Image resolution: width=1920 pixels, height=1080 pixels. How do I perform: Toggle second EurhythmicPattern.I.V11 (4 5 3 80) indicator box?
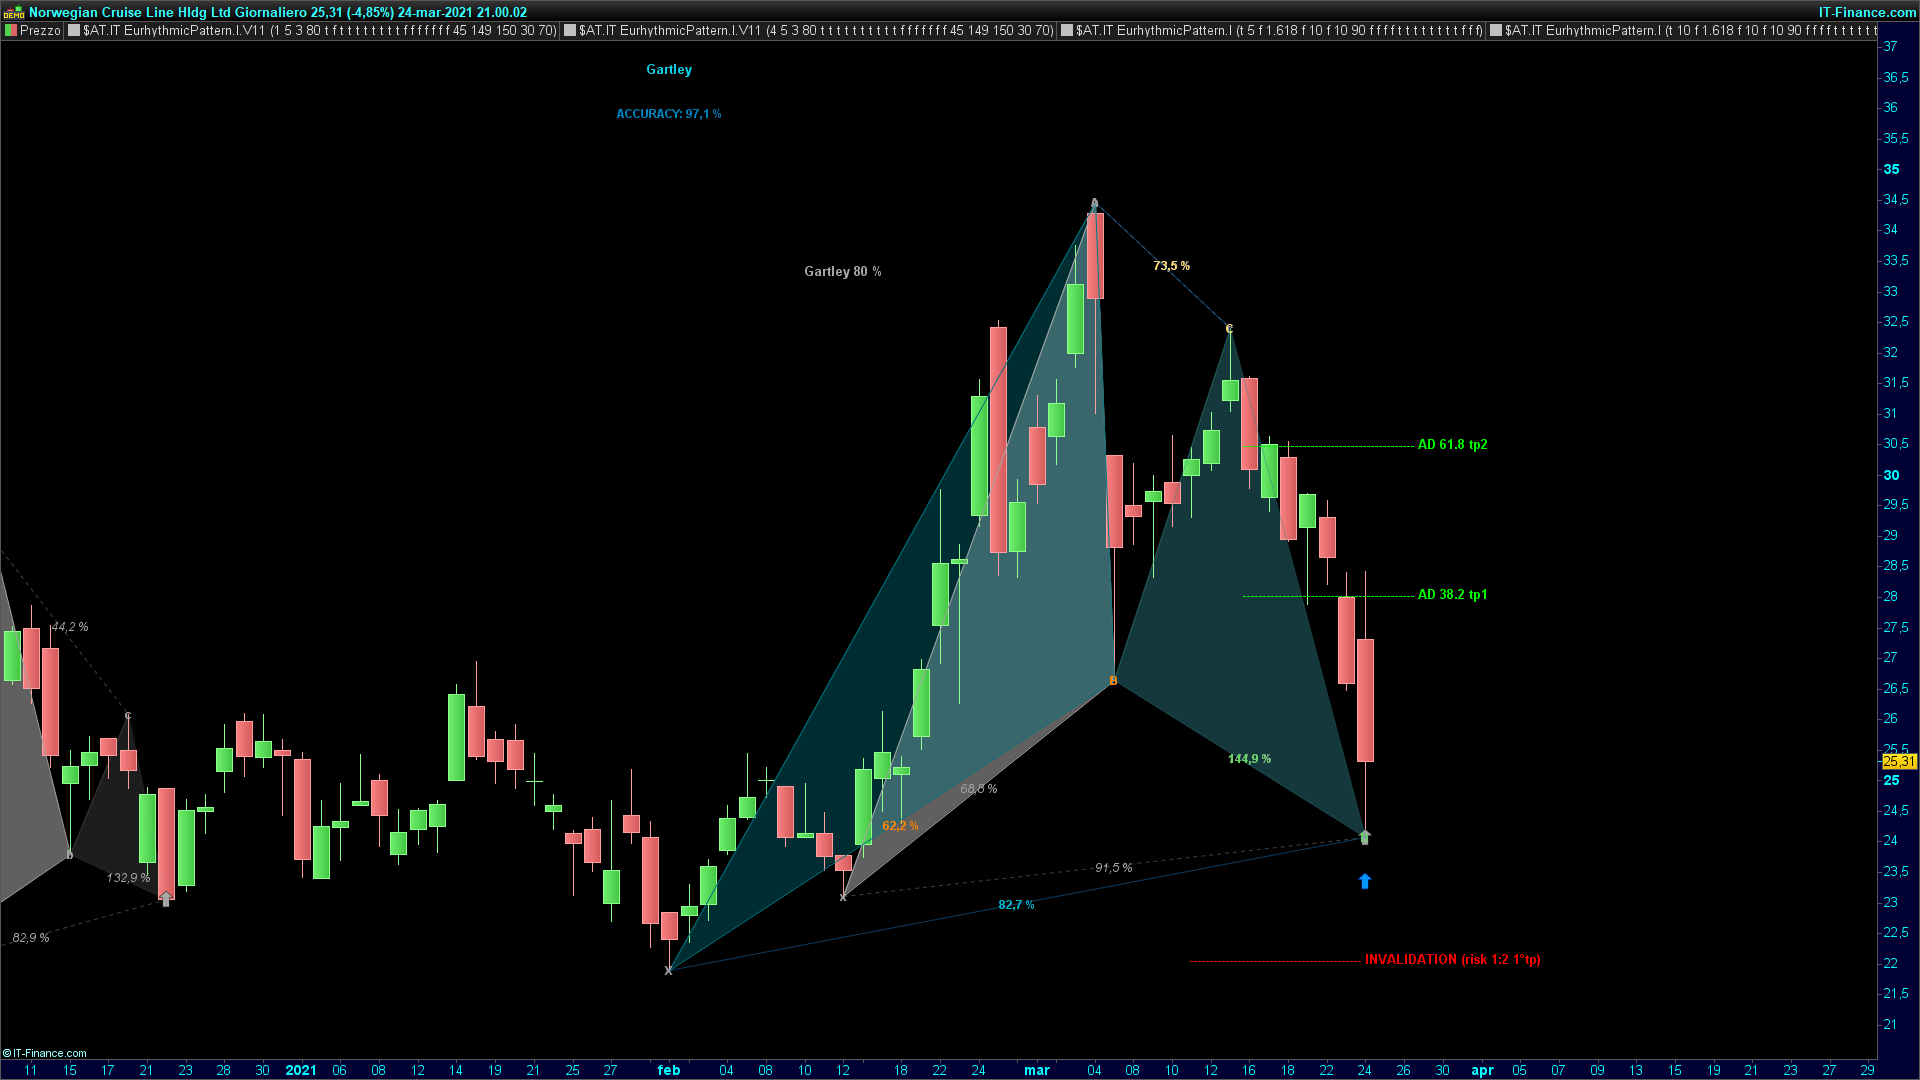click(570, 31)
